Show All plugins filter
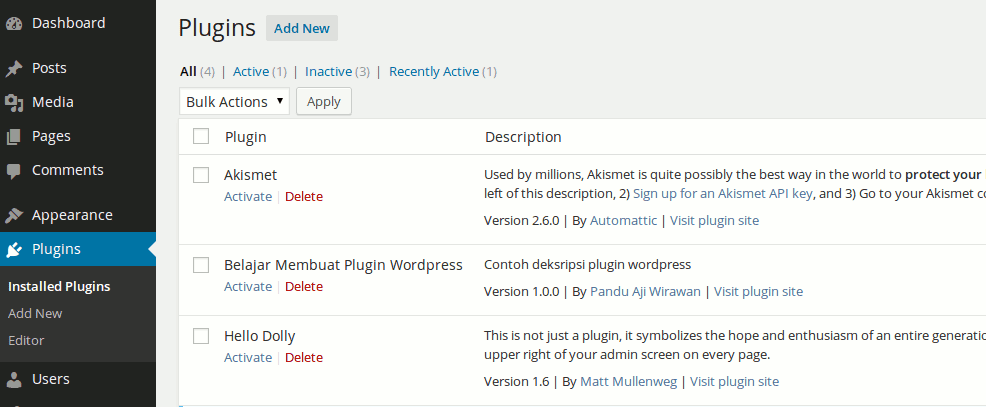 point(188,72)
